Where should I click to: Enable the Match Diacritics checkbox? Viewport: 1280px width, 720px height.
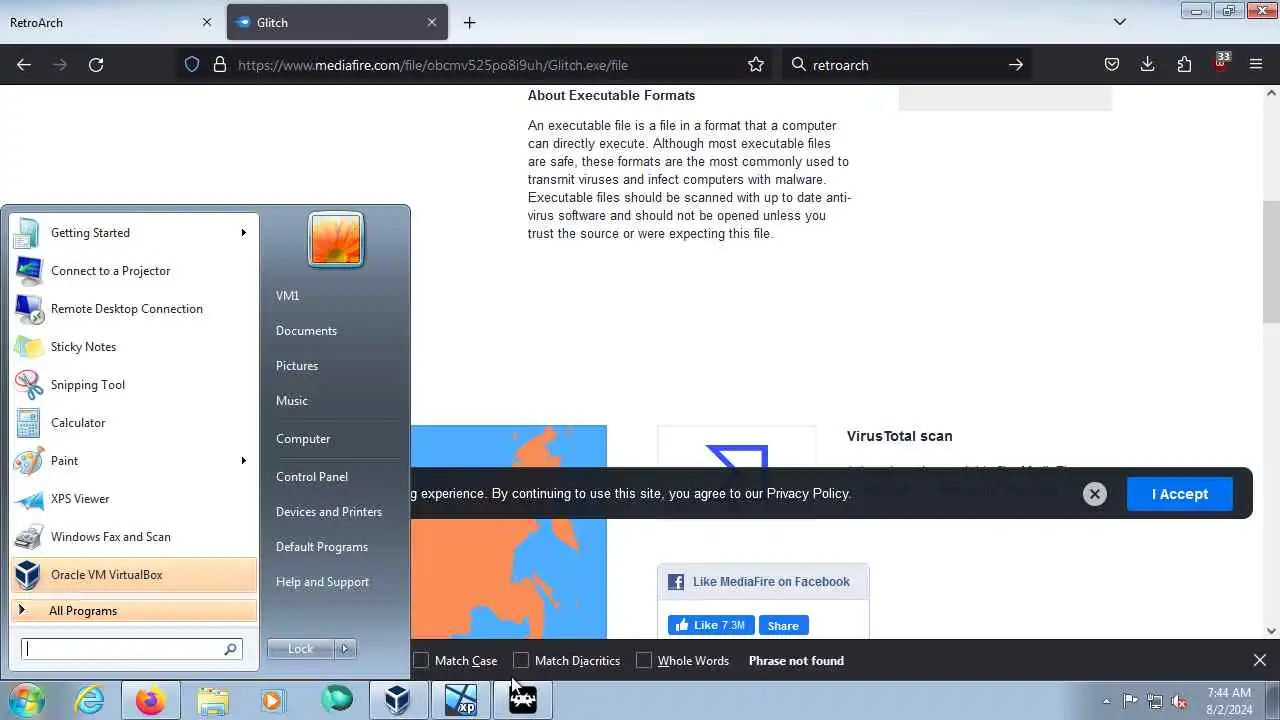[x=521, y=661]
